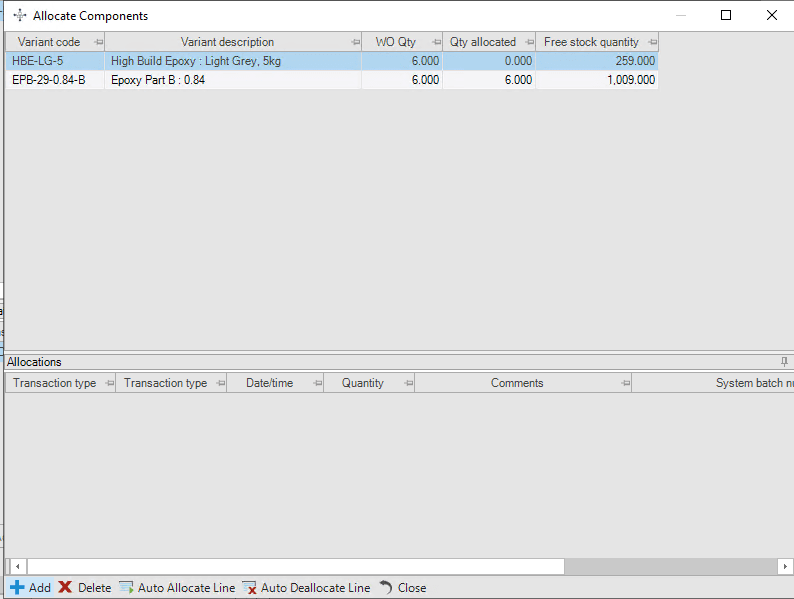Click the Delete button in bottom toolbar
The width and height of the screenshot is (794, 599).
tap(85, 587)
